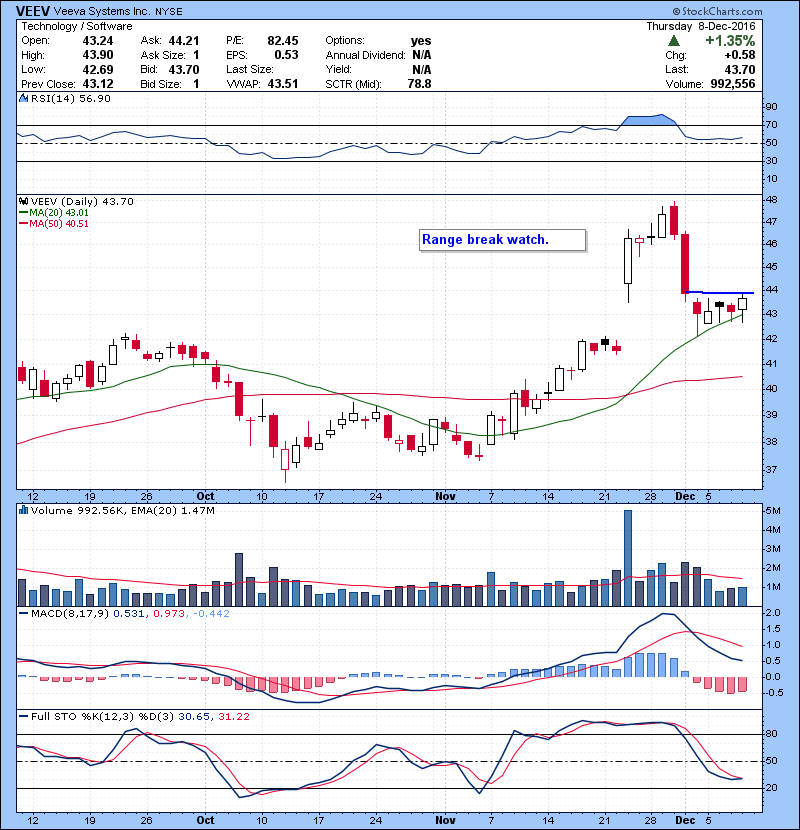Click the tallest 5M volume spike bar
This screenshot has height=830, width=800.
coord(628,558)
